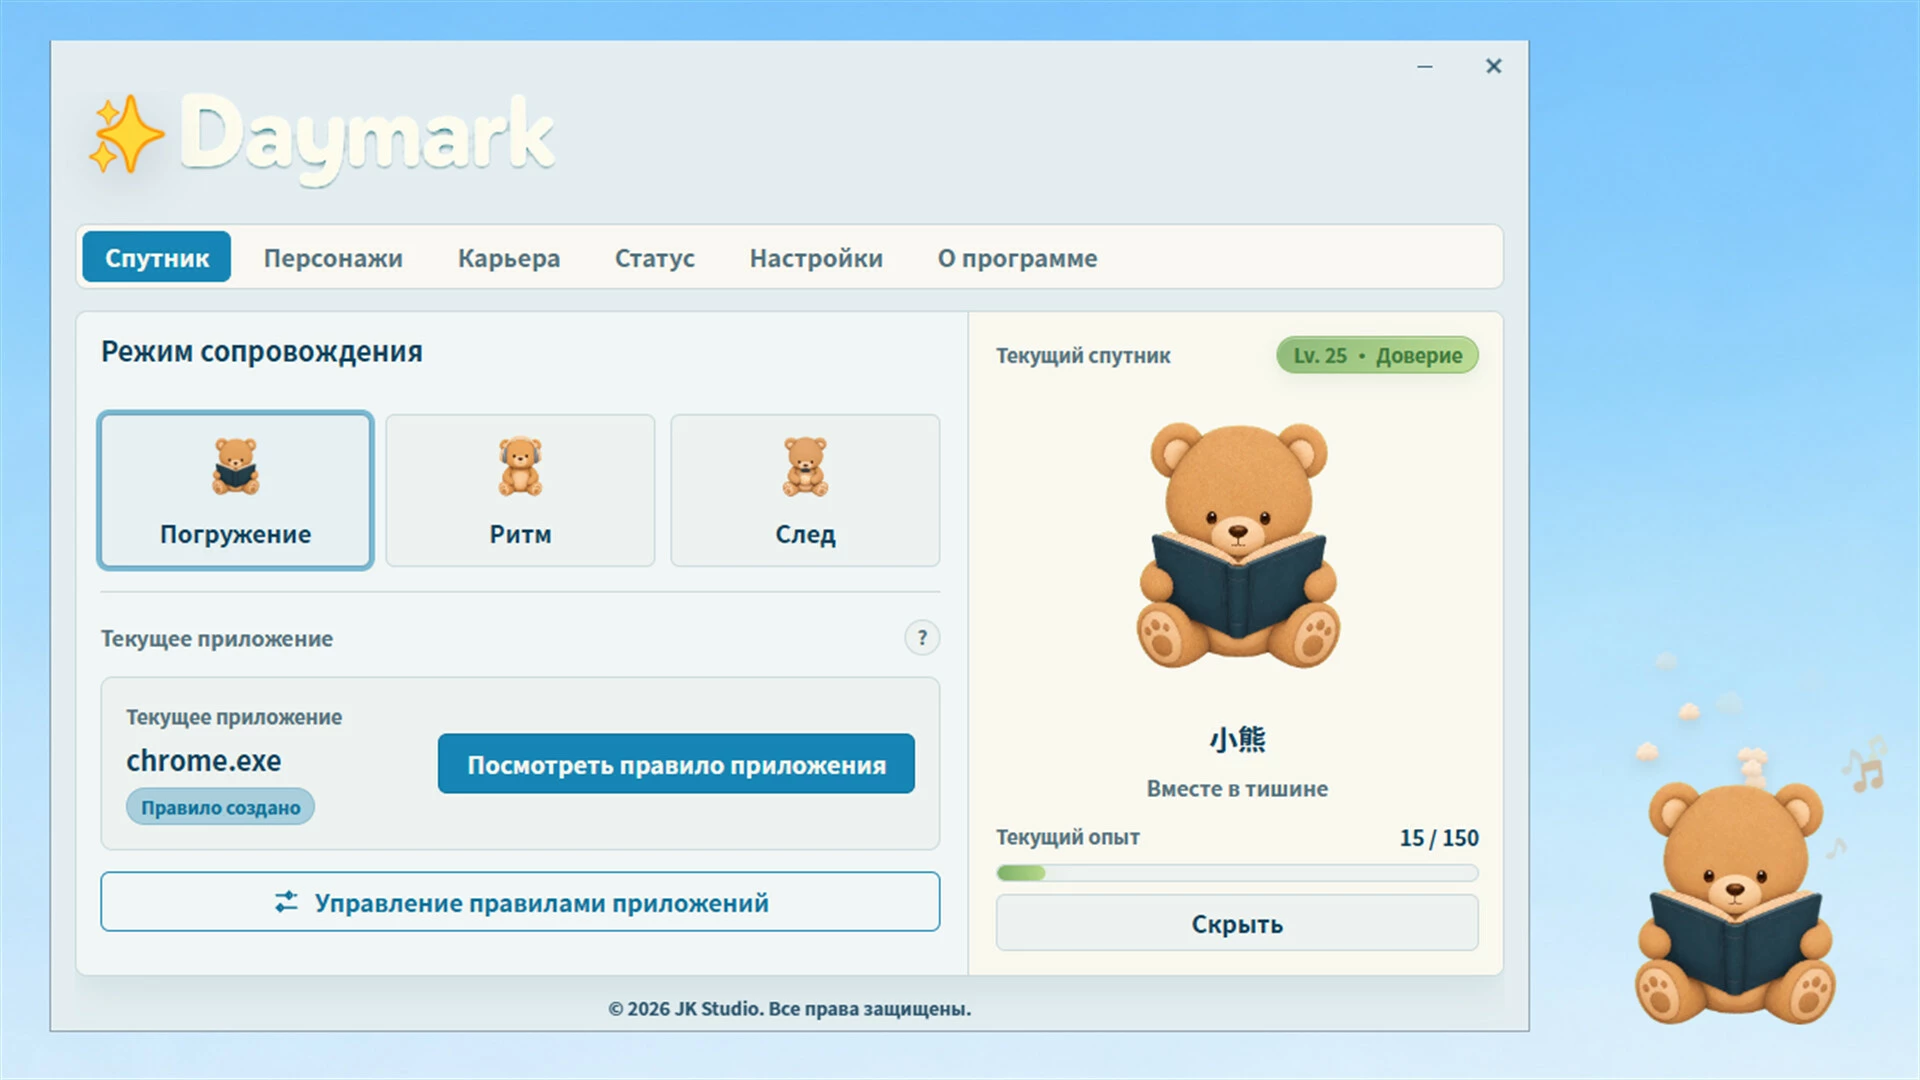Switch to the Персонажи tab

click(x=333, y=258)
